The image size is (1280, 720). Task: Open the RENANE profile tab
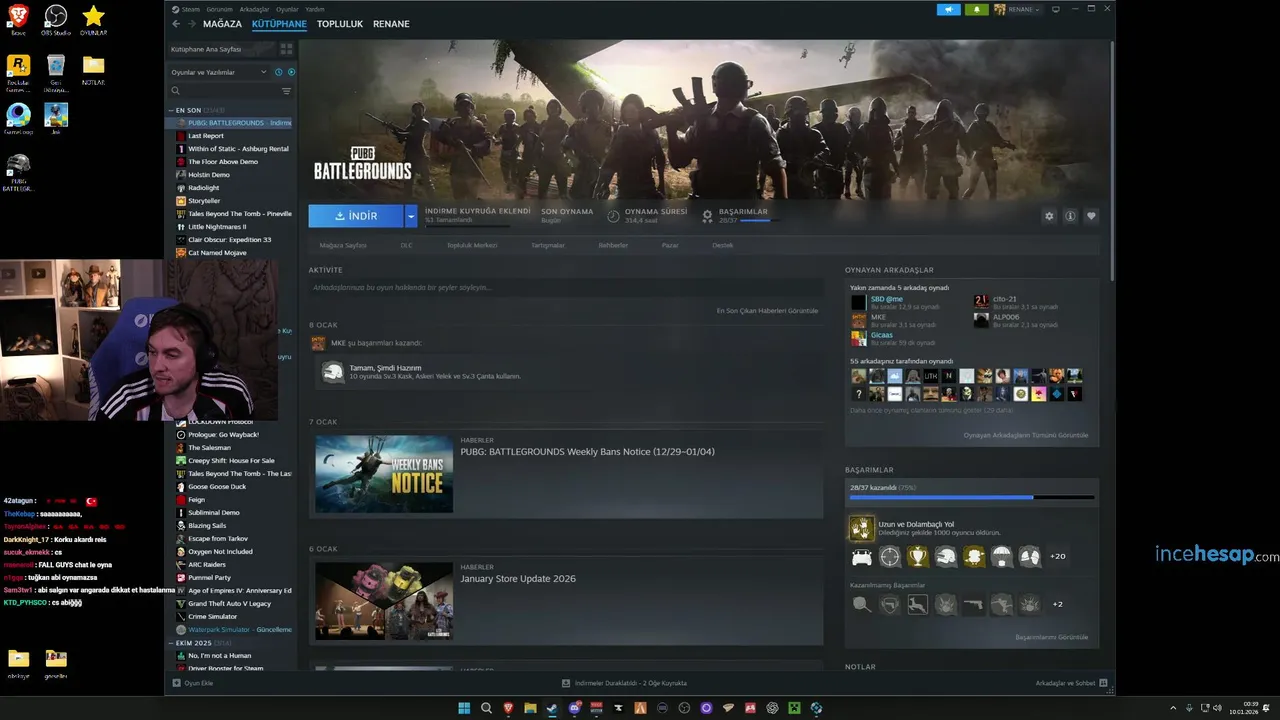pos(391,24)
